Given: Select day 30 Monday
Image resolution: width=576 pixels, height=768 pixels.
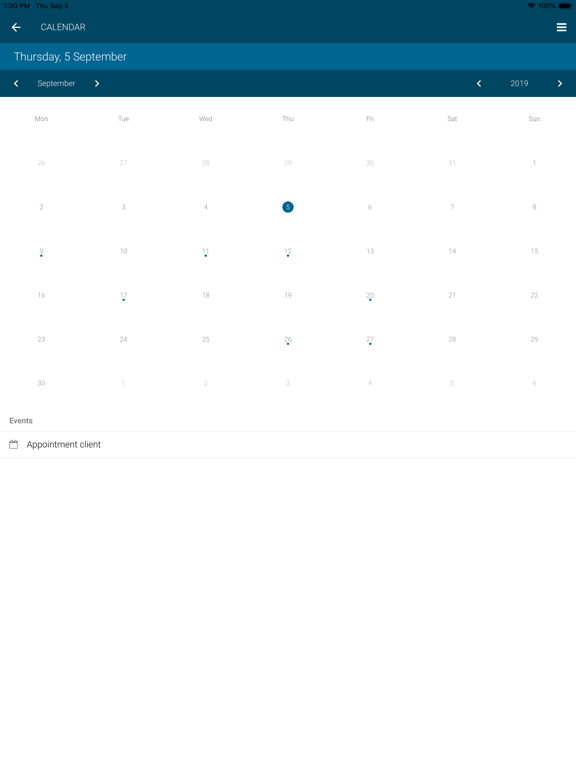Looking at the screenshot, I should [x=41, y=384].
